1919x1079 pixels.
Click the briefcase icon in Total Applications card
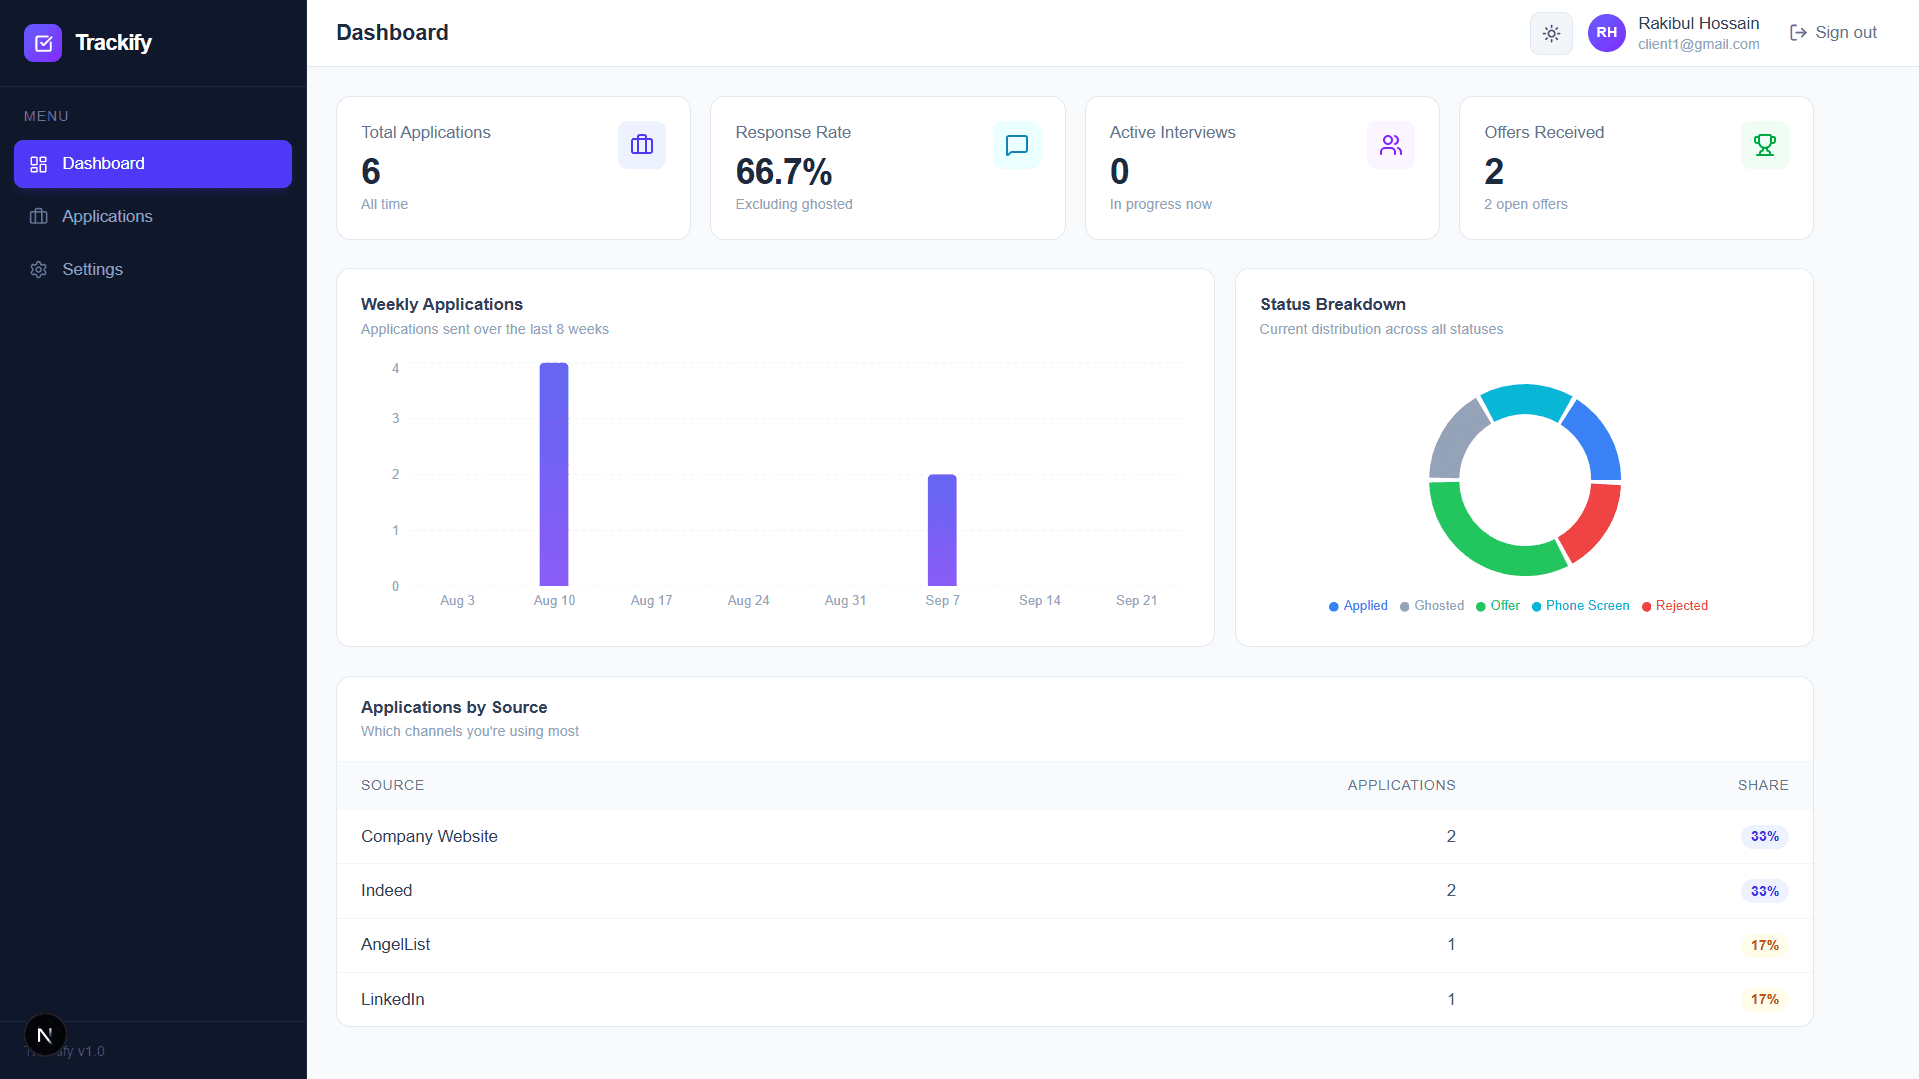(642, 145)
